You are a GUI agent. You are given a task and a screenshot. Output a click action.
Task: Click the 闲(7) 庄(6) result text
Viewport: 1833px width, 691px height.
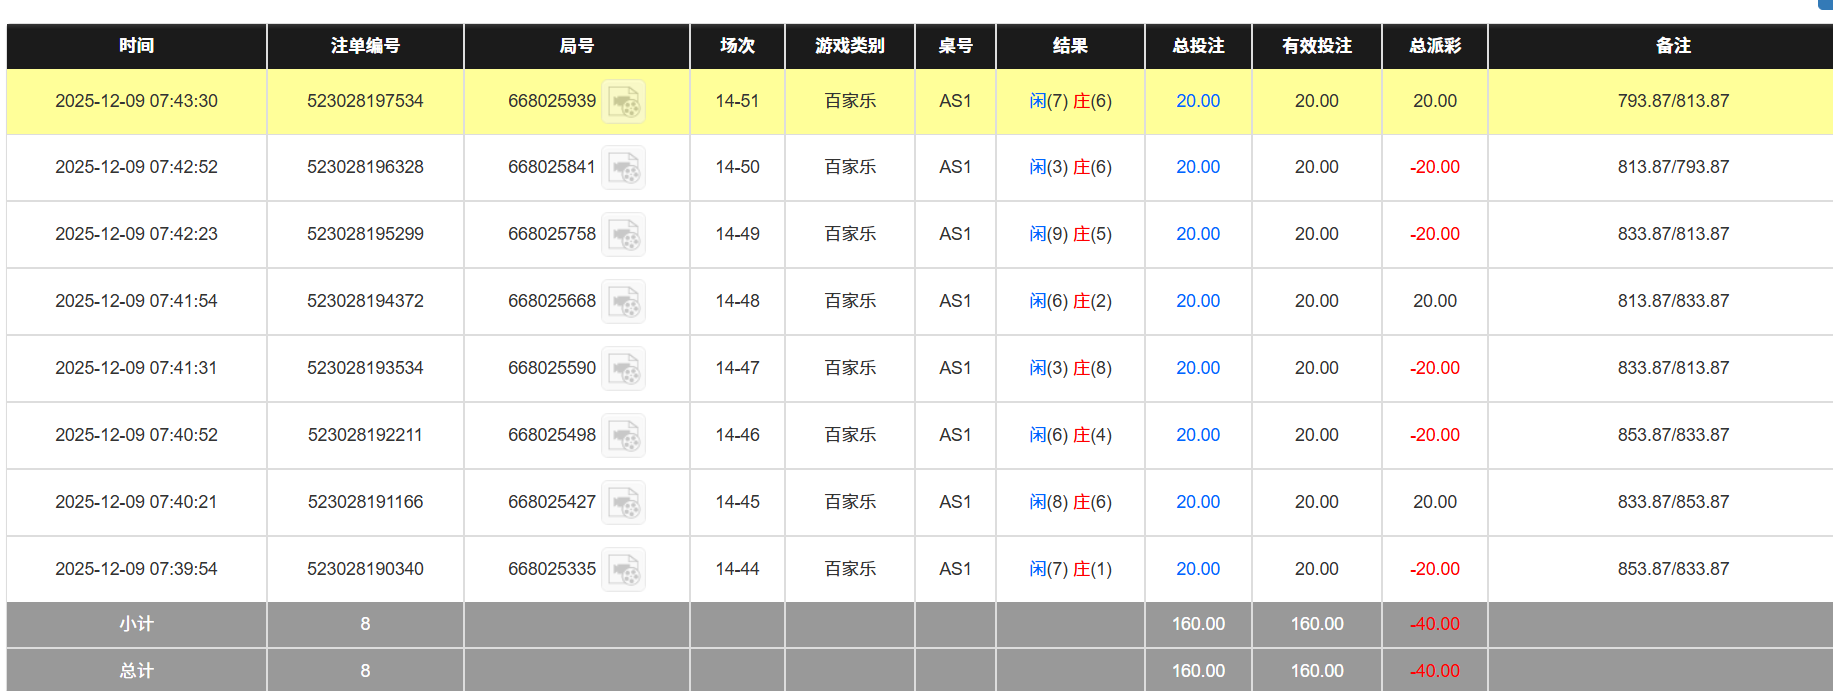(x=1070, y=101)
